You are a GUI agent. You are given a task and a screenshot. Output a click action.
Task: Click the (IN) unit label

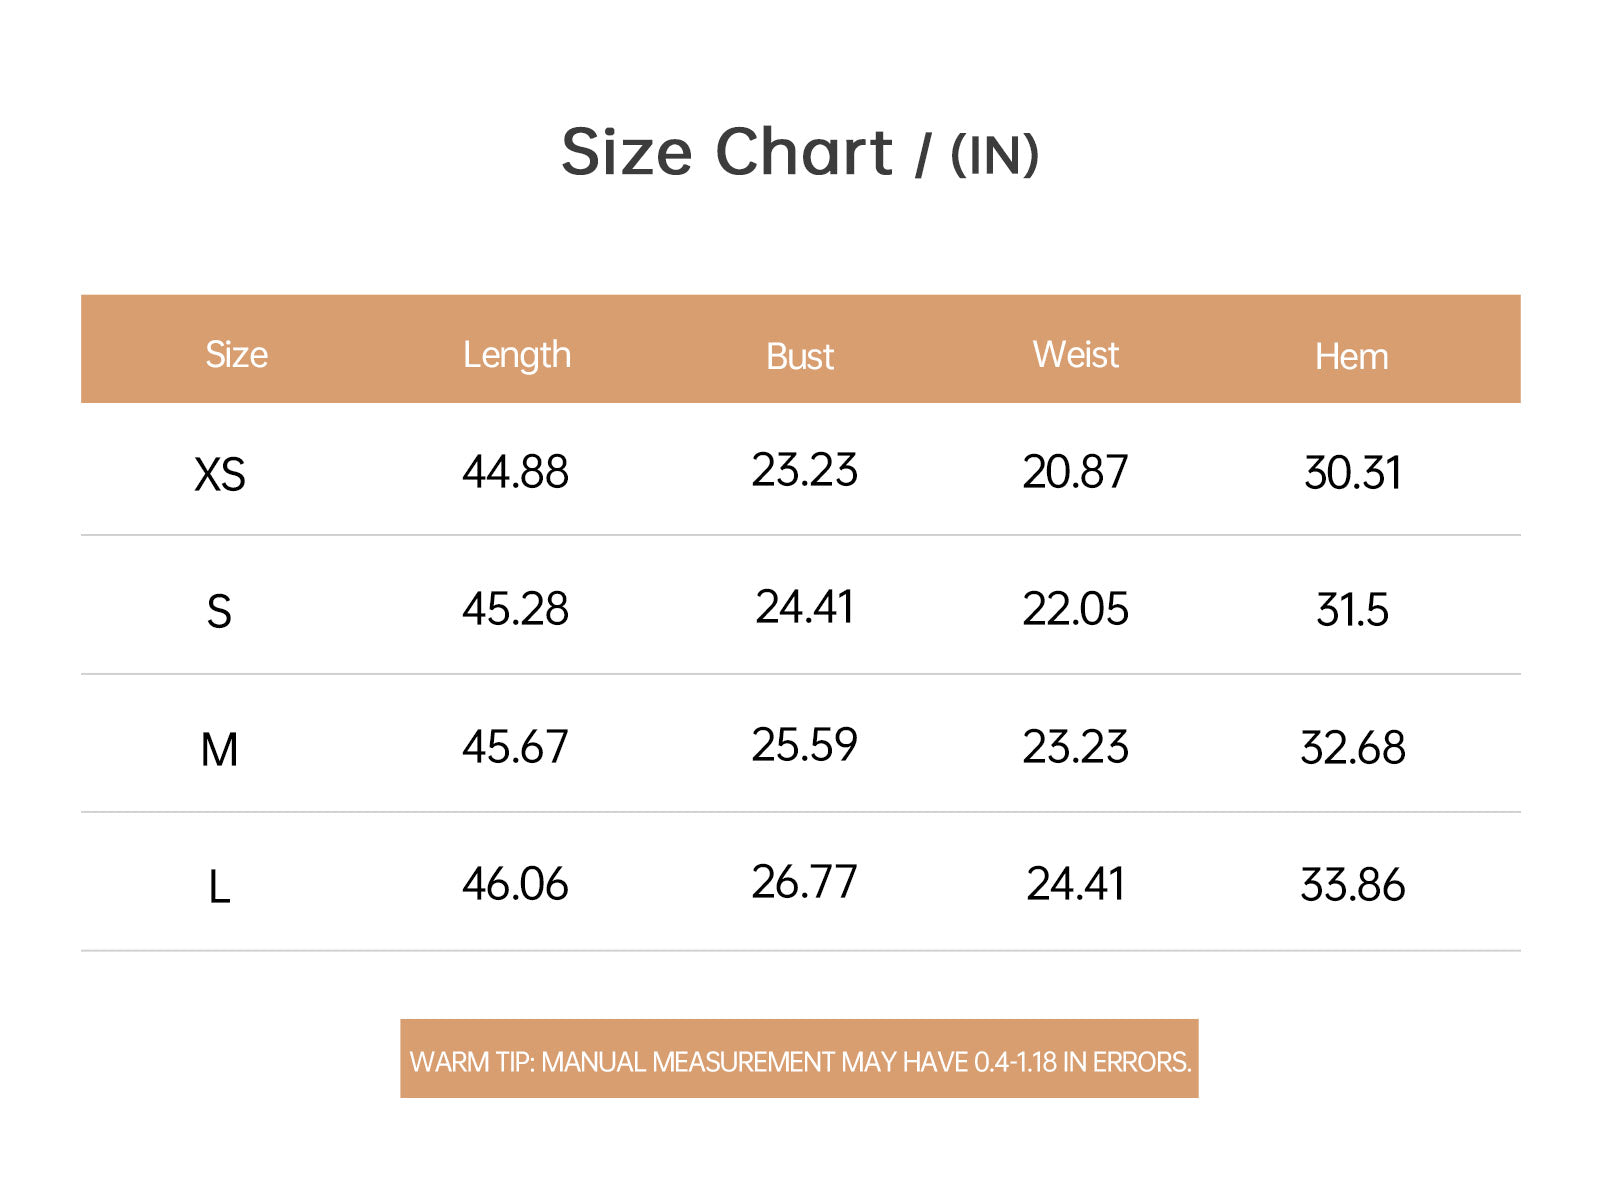coord(995,155)
